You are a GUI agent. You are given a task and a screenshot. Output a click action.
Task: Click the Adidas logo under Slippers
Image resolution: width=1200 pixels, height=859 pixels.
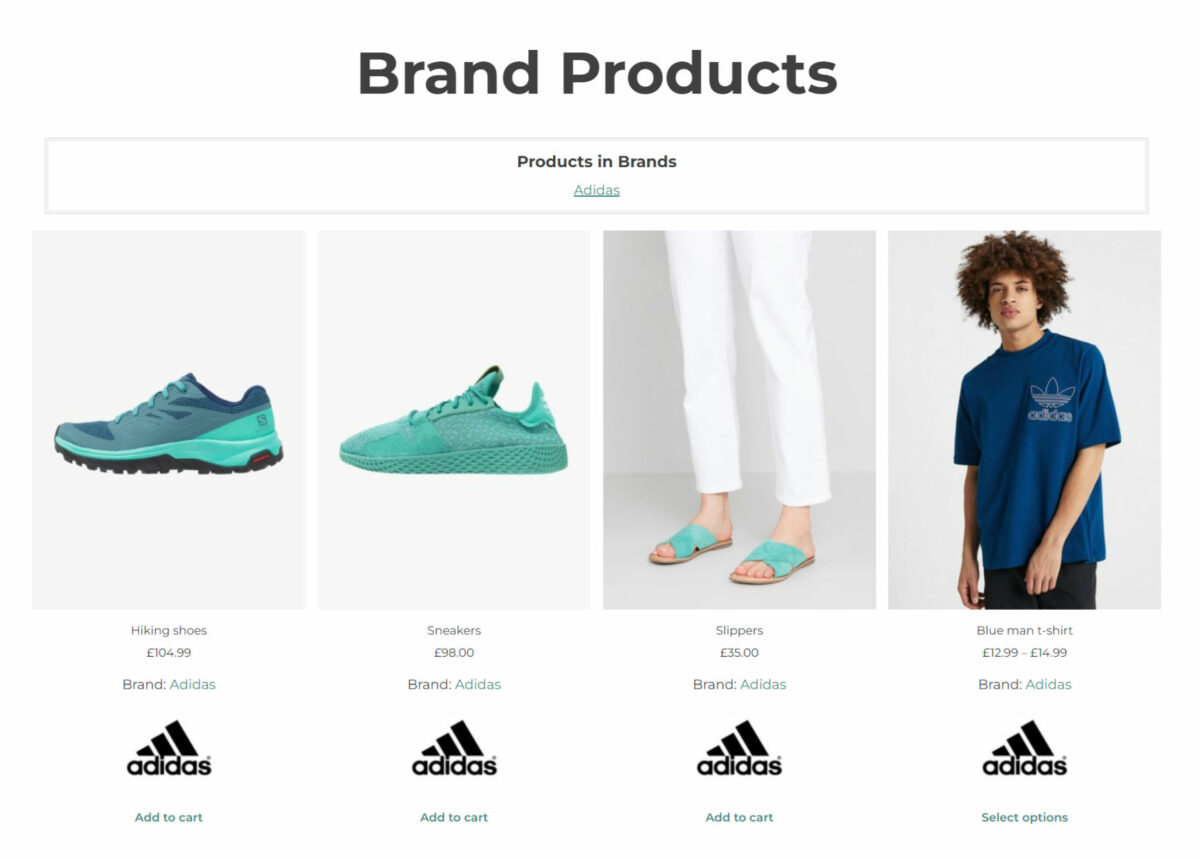click(x=739, y=748)
